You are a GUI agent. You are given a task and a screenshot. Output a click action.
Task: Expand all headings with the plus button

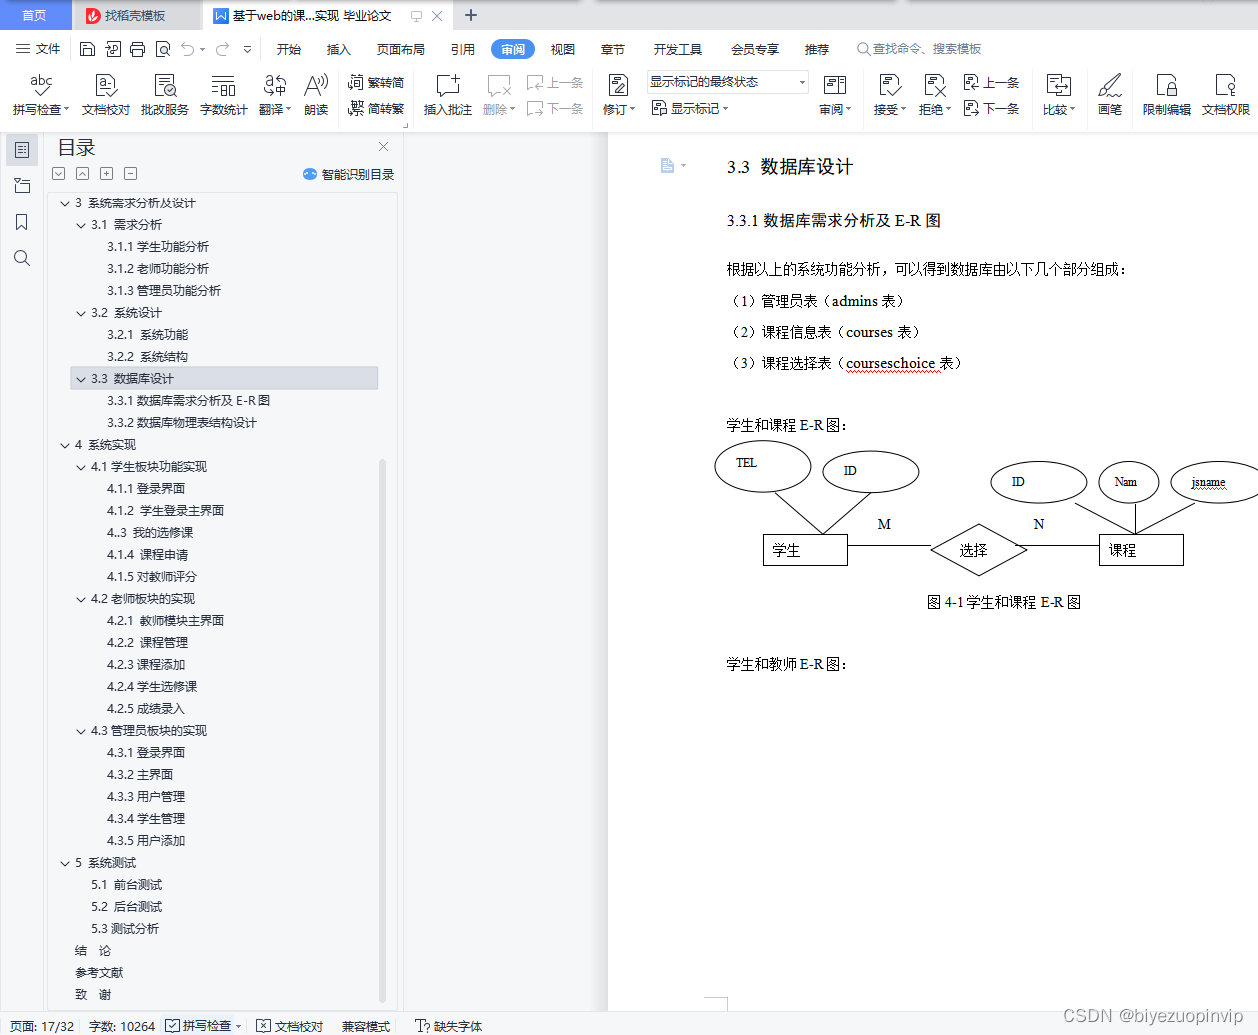pyautogui.click(x=106, y=173)
